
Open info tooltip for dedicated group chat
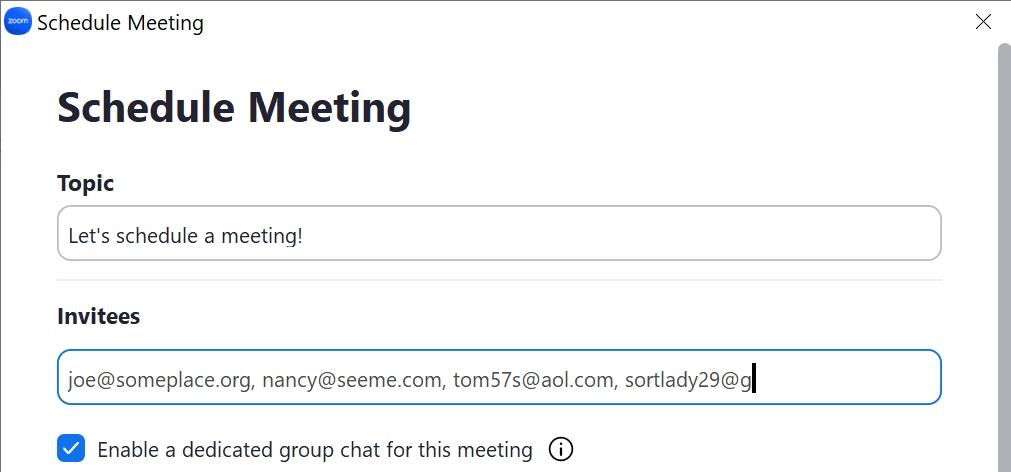(561, 449)
